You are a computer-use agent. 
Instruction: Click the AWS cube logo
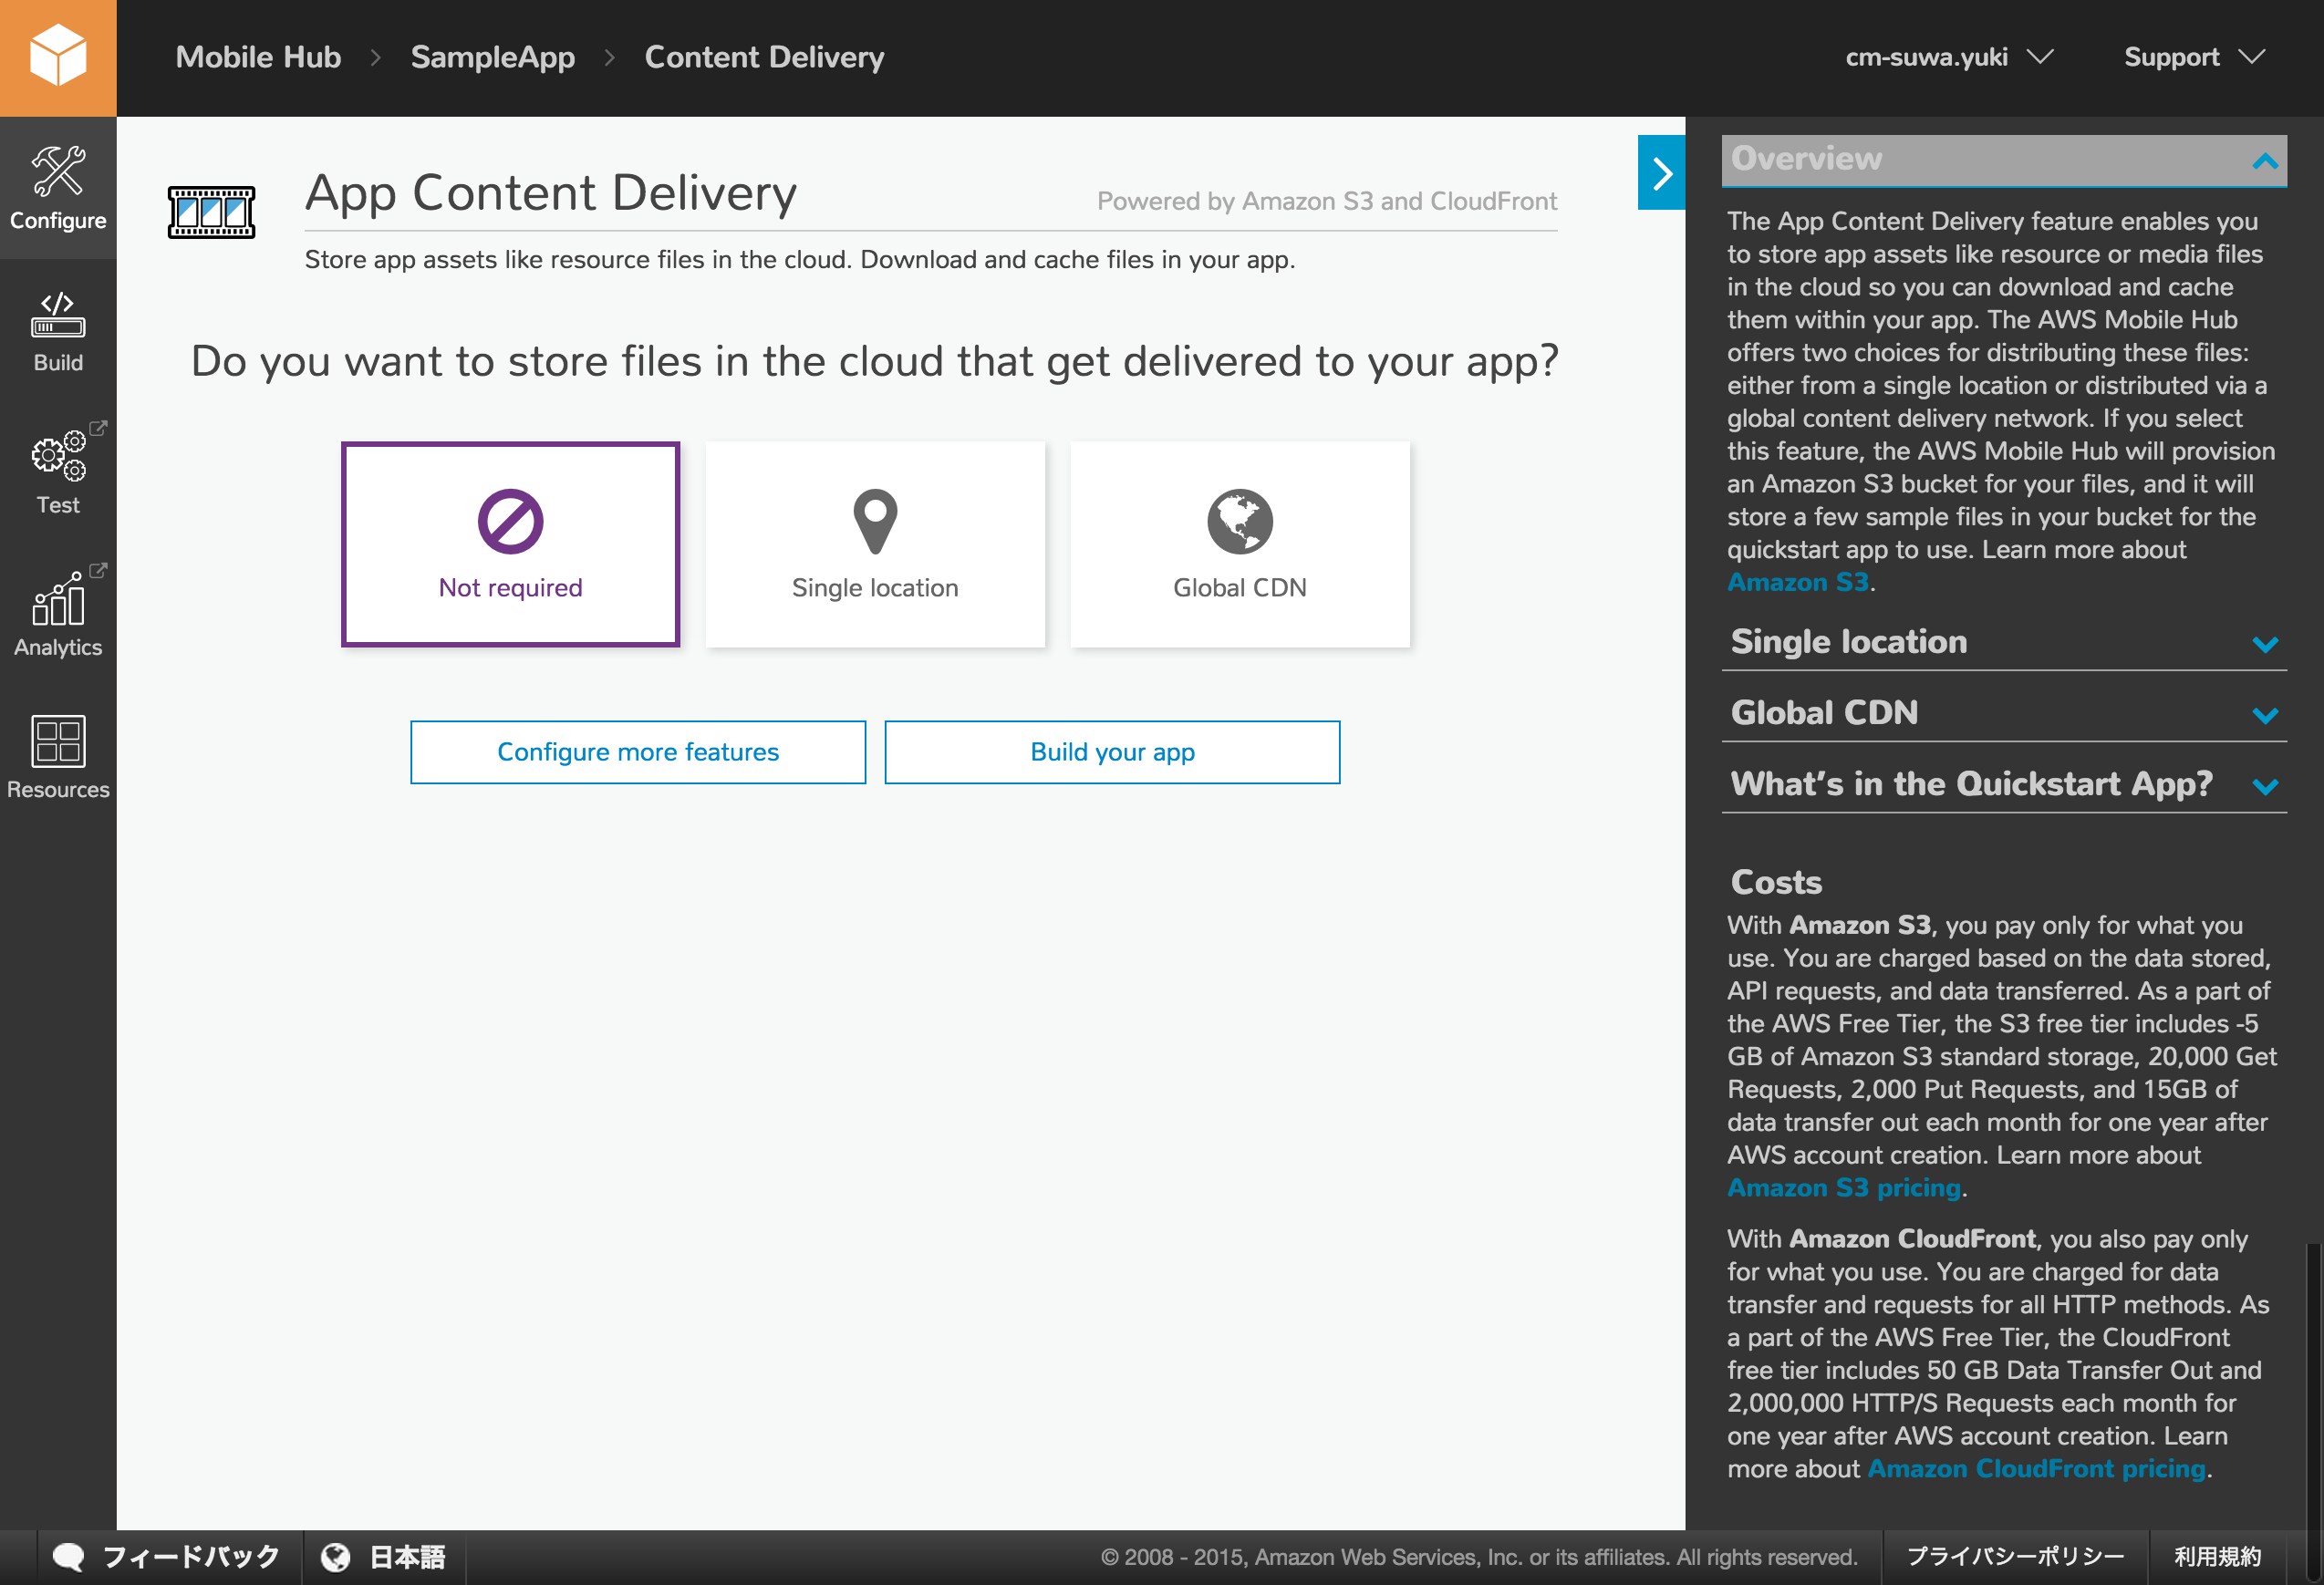(58, 57)
